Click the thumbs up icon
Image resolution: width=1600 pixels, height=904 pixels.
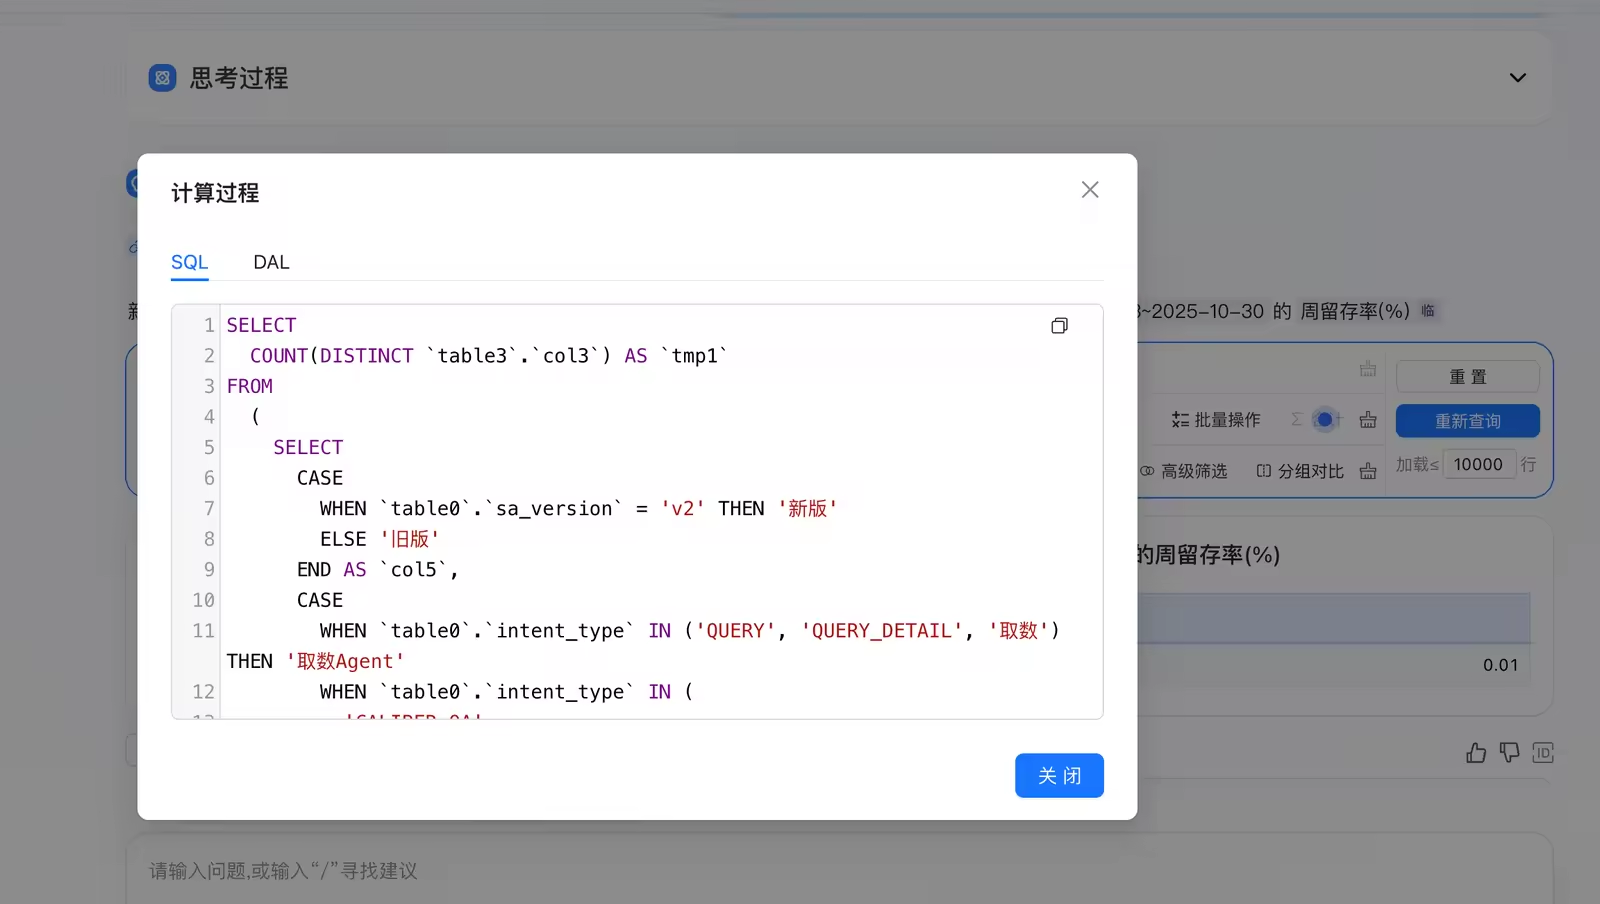[x=1475, y=753]
